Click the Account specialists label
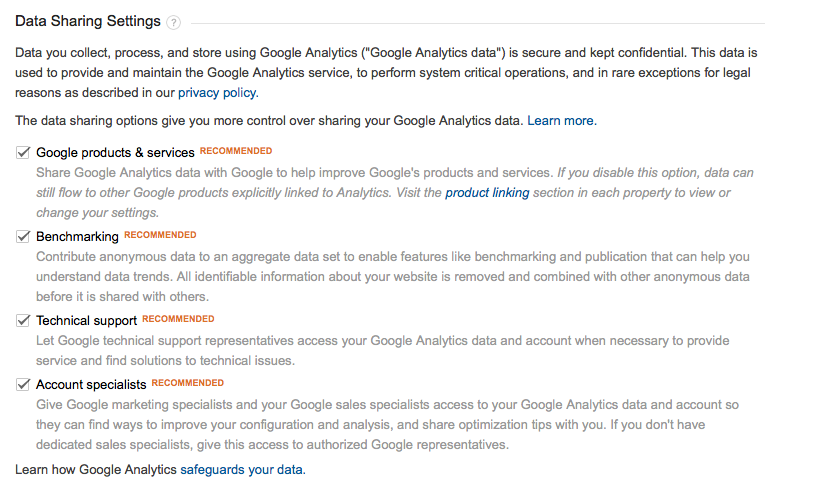Image resolution: width=830 pixels, height=497 pixels. coord(91,385)
